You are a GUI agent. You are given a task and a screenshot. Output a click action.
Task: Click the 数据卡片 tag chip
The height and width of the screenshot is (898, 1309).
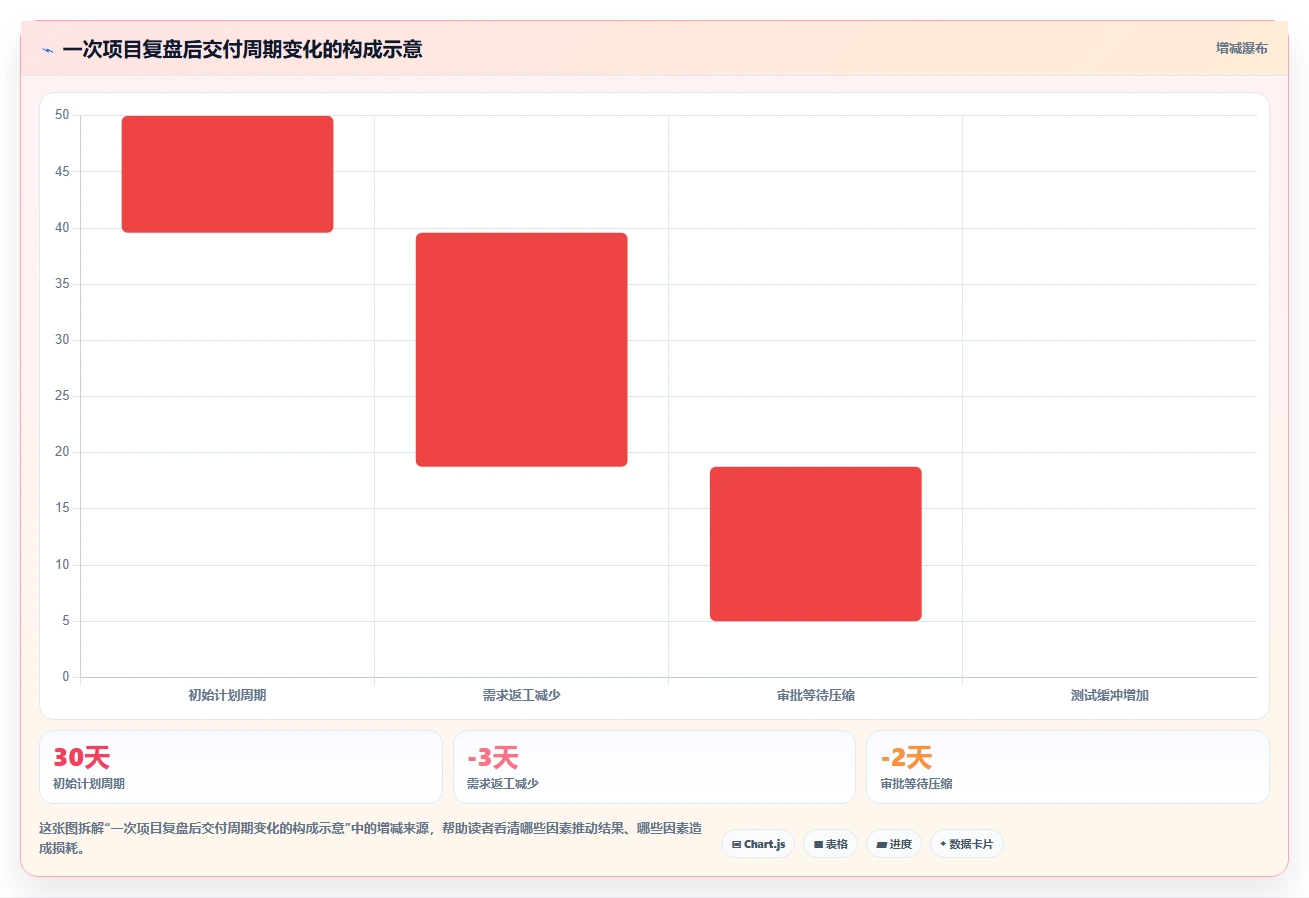pos(966,844)
